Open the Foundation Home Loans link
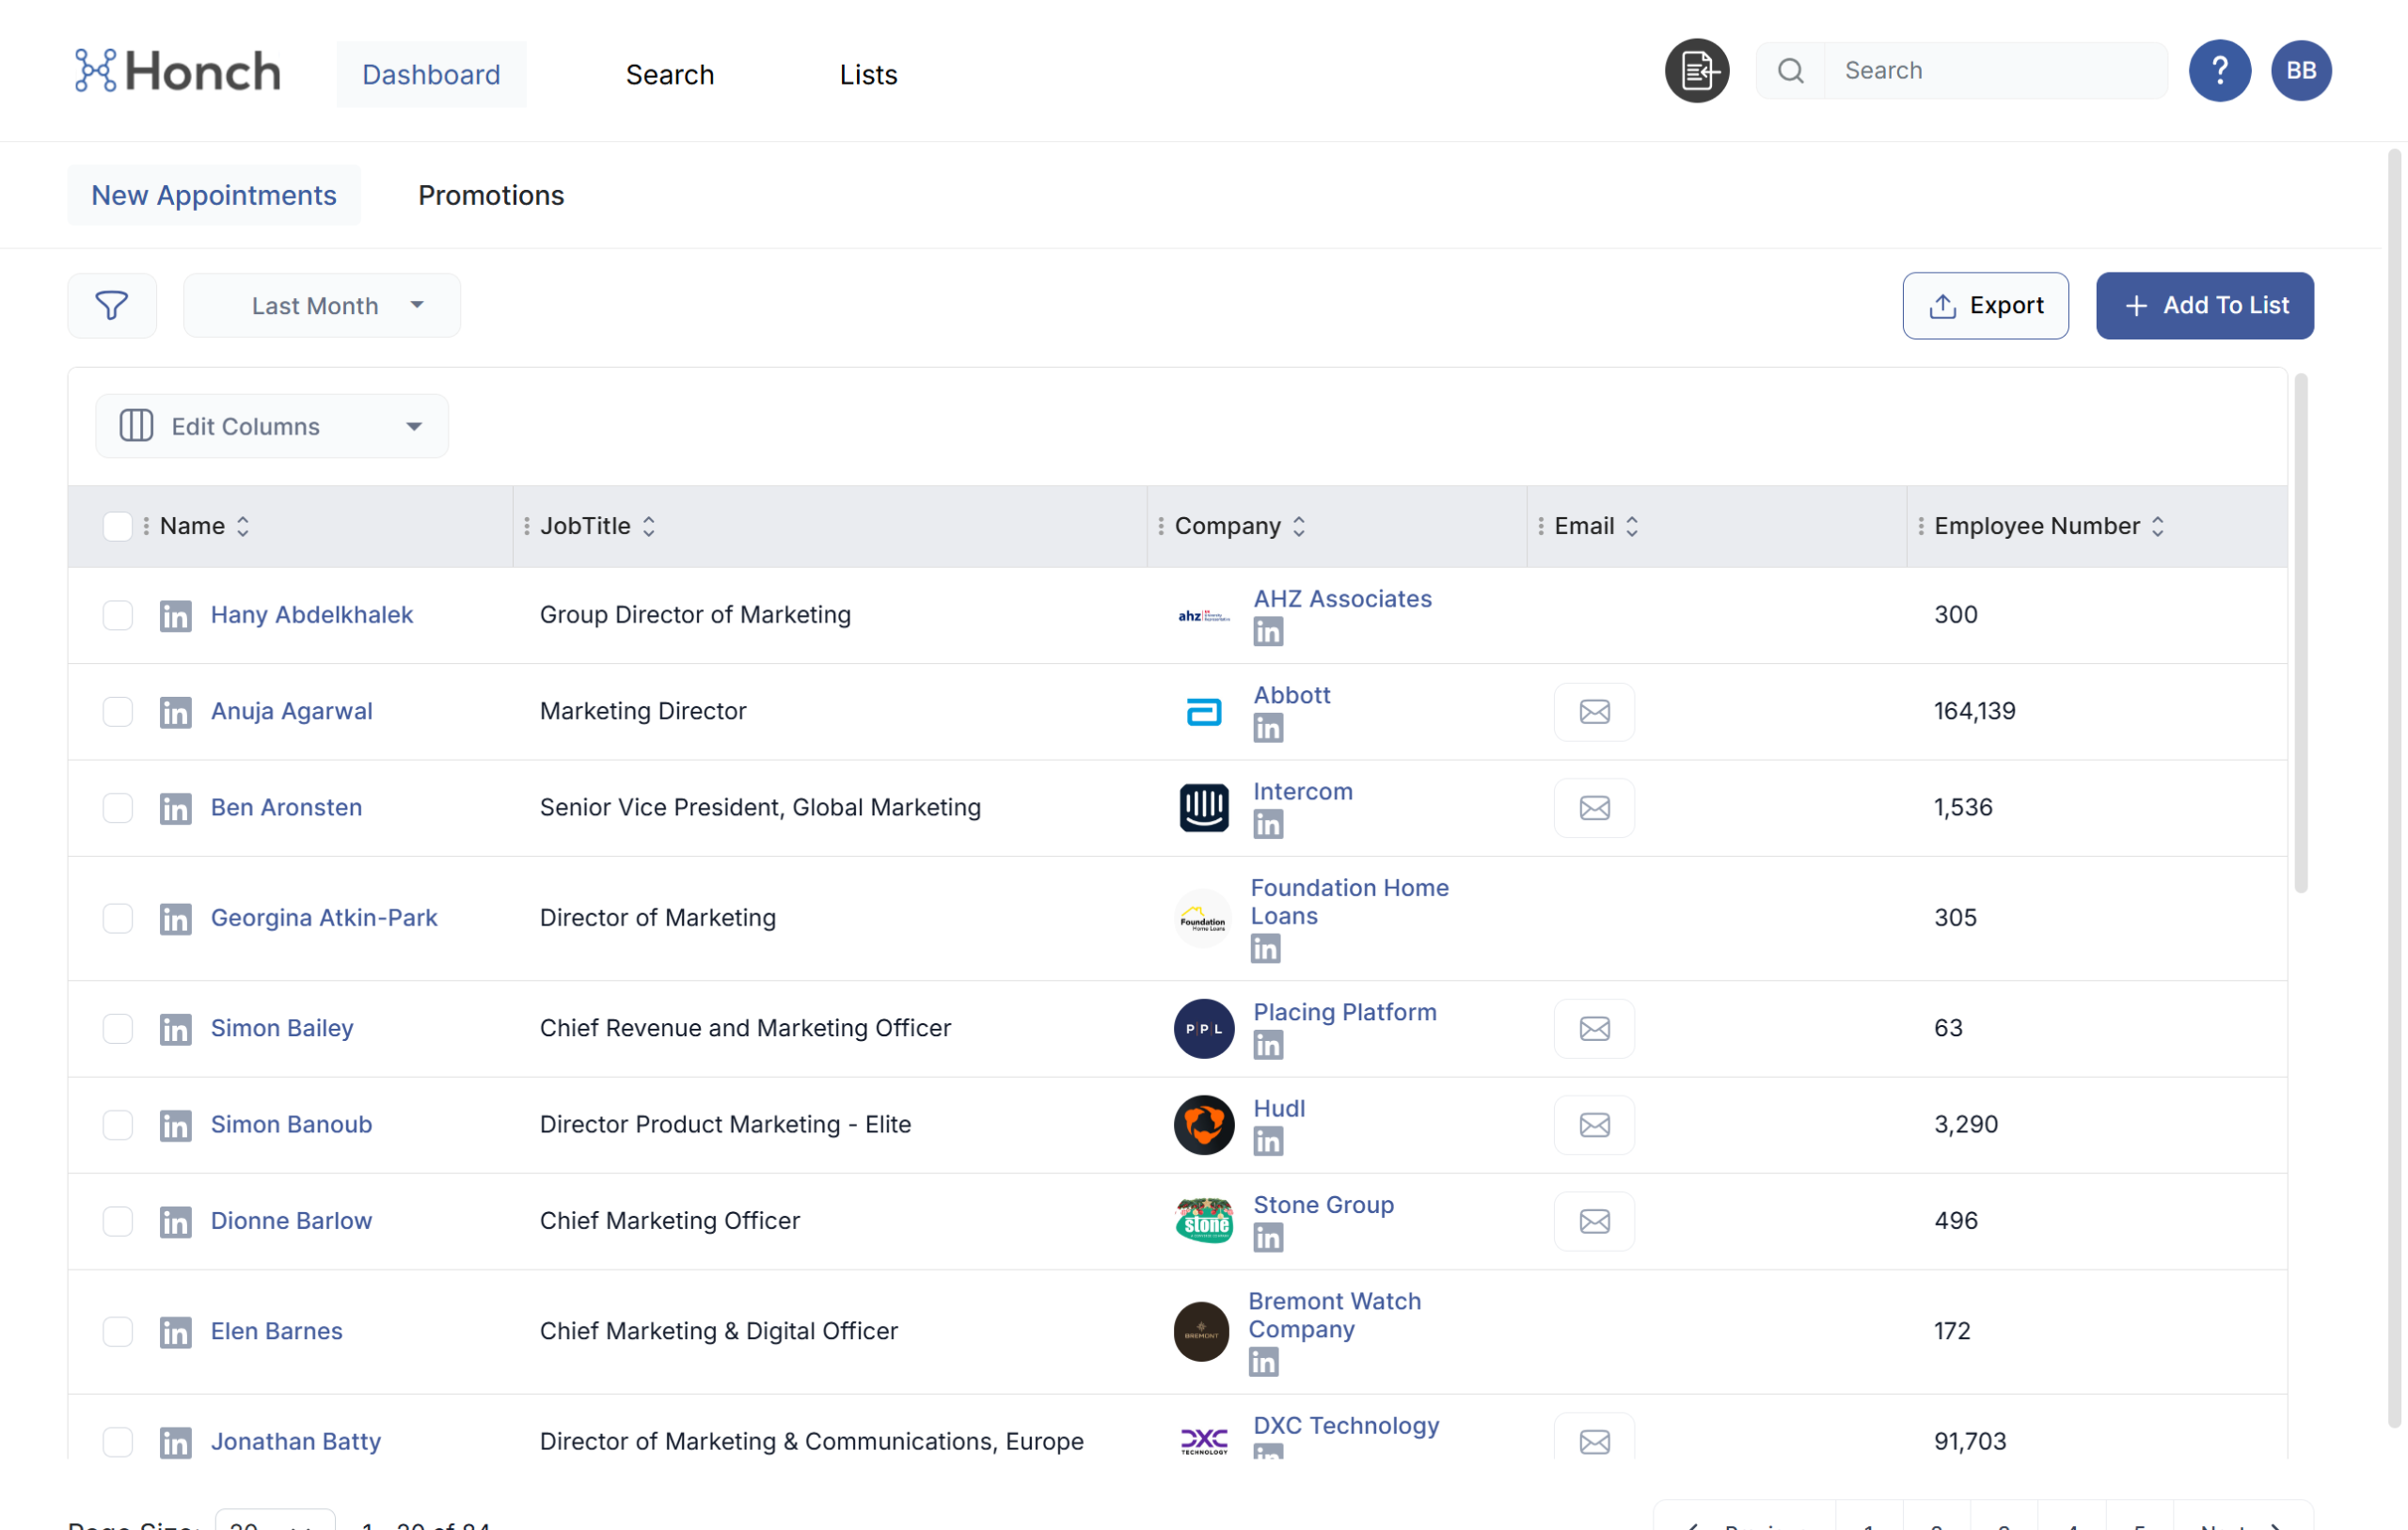 pyautogui.click(x=1348, y=901)
